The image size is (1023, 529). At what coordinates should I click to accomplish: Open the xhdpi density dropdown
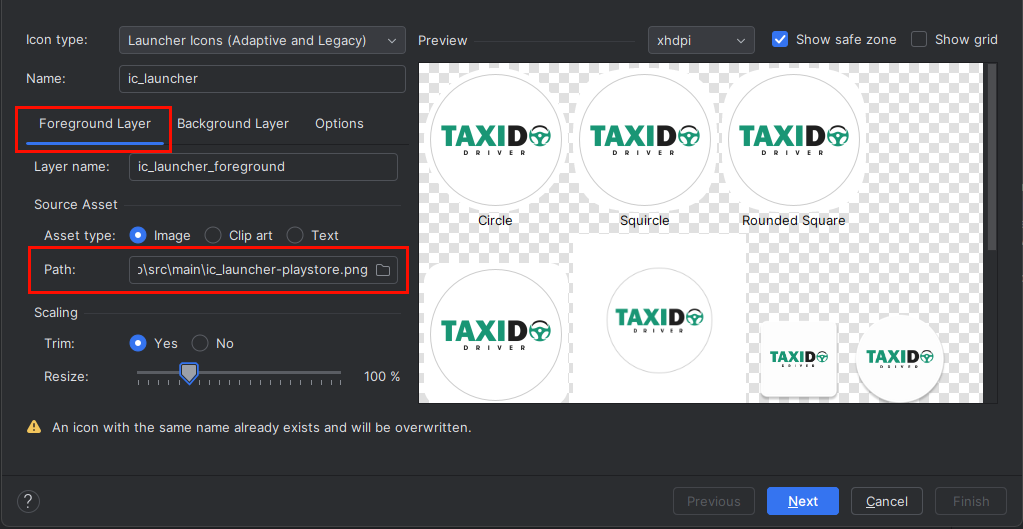pyautogui.click(x=700, y=40)
